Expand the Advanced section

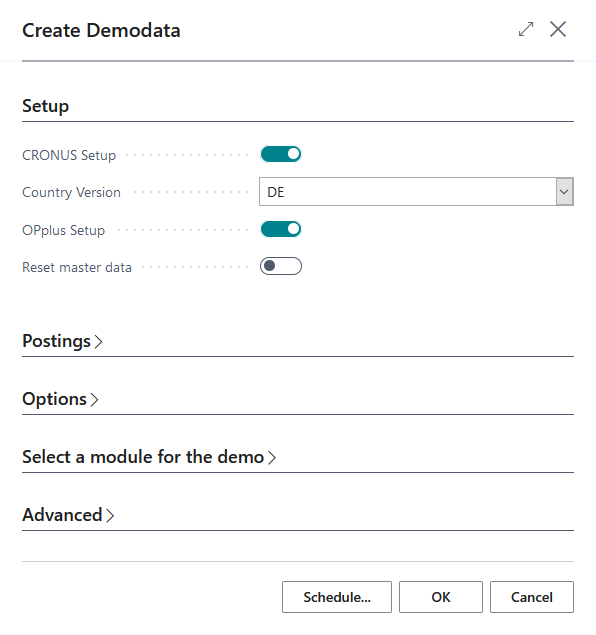68,515
